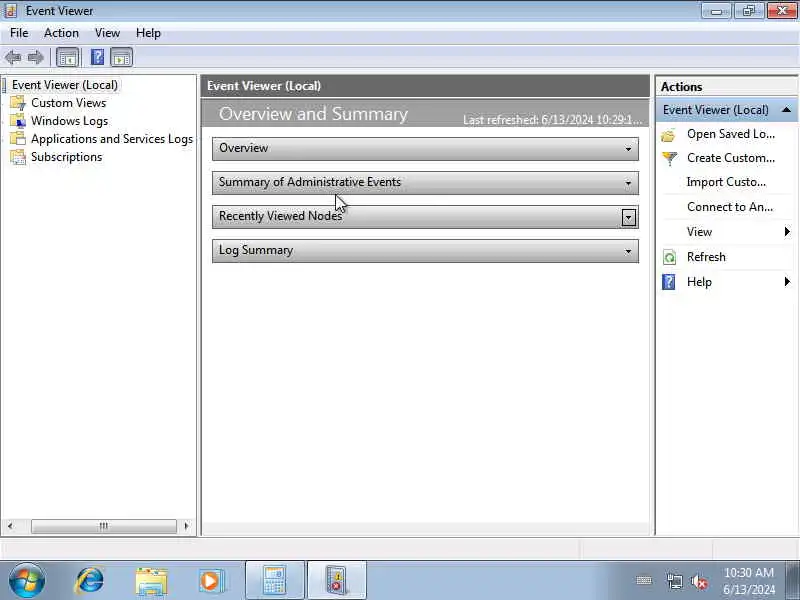Collapse the Event Viewer (Local) actions group
Image resolution: width=800 pixels, height=600 pixels.
coord(786,110)
